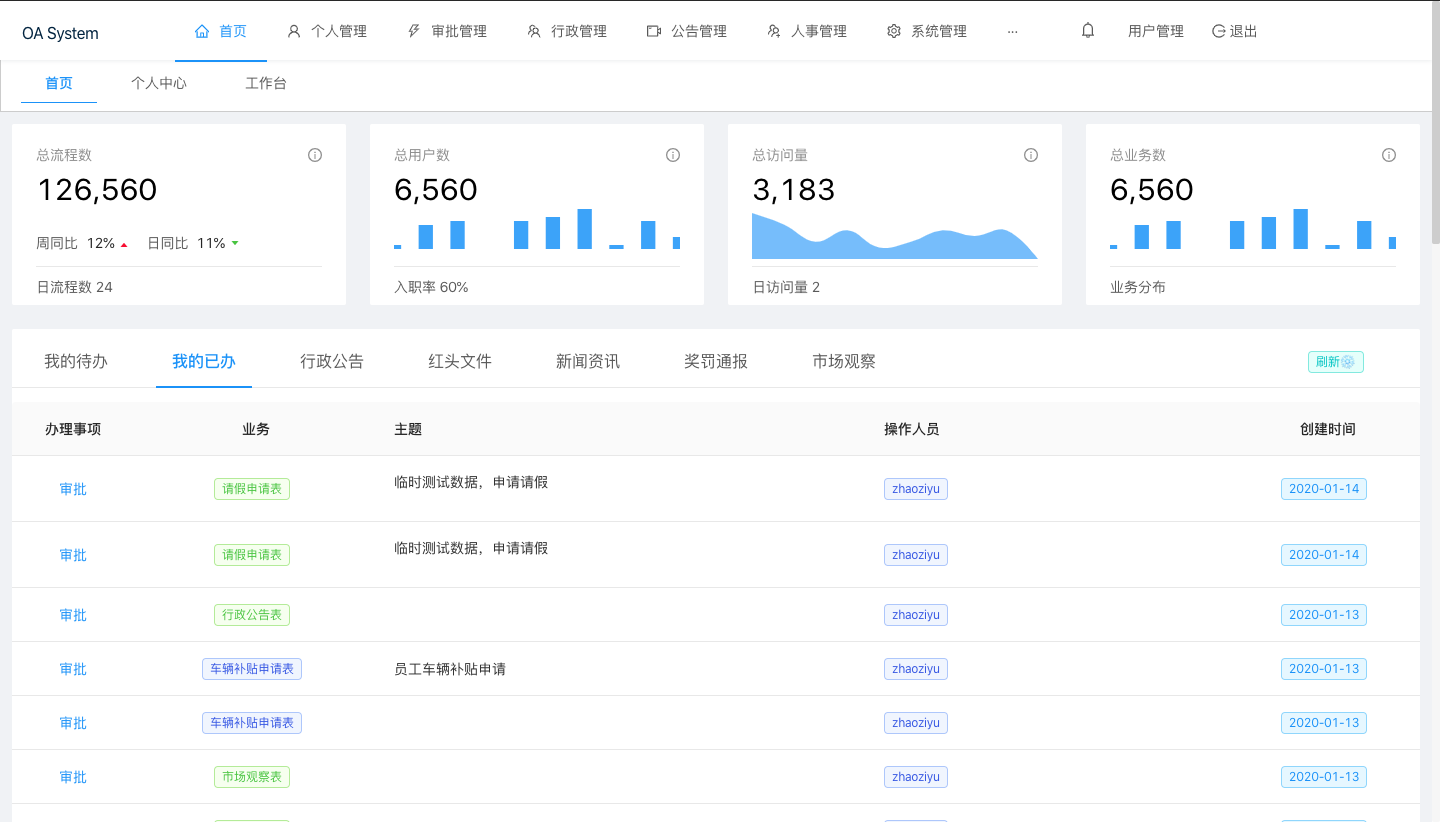Click 审批 link for 员工车辆补贴申请 row
Screen dimensions: 1440x822
click(73, 669)
